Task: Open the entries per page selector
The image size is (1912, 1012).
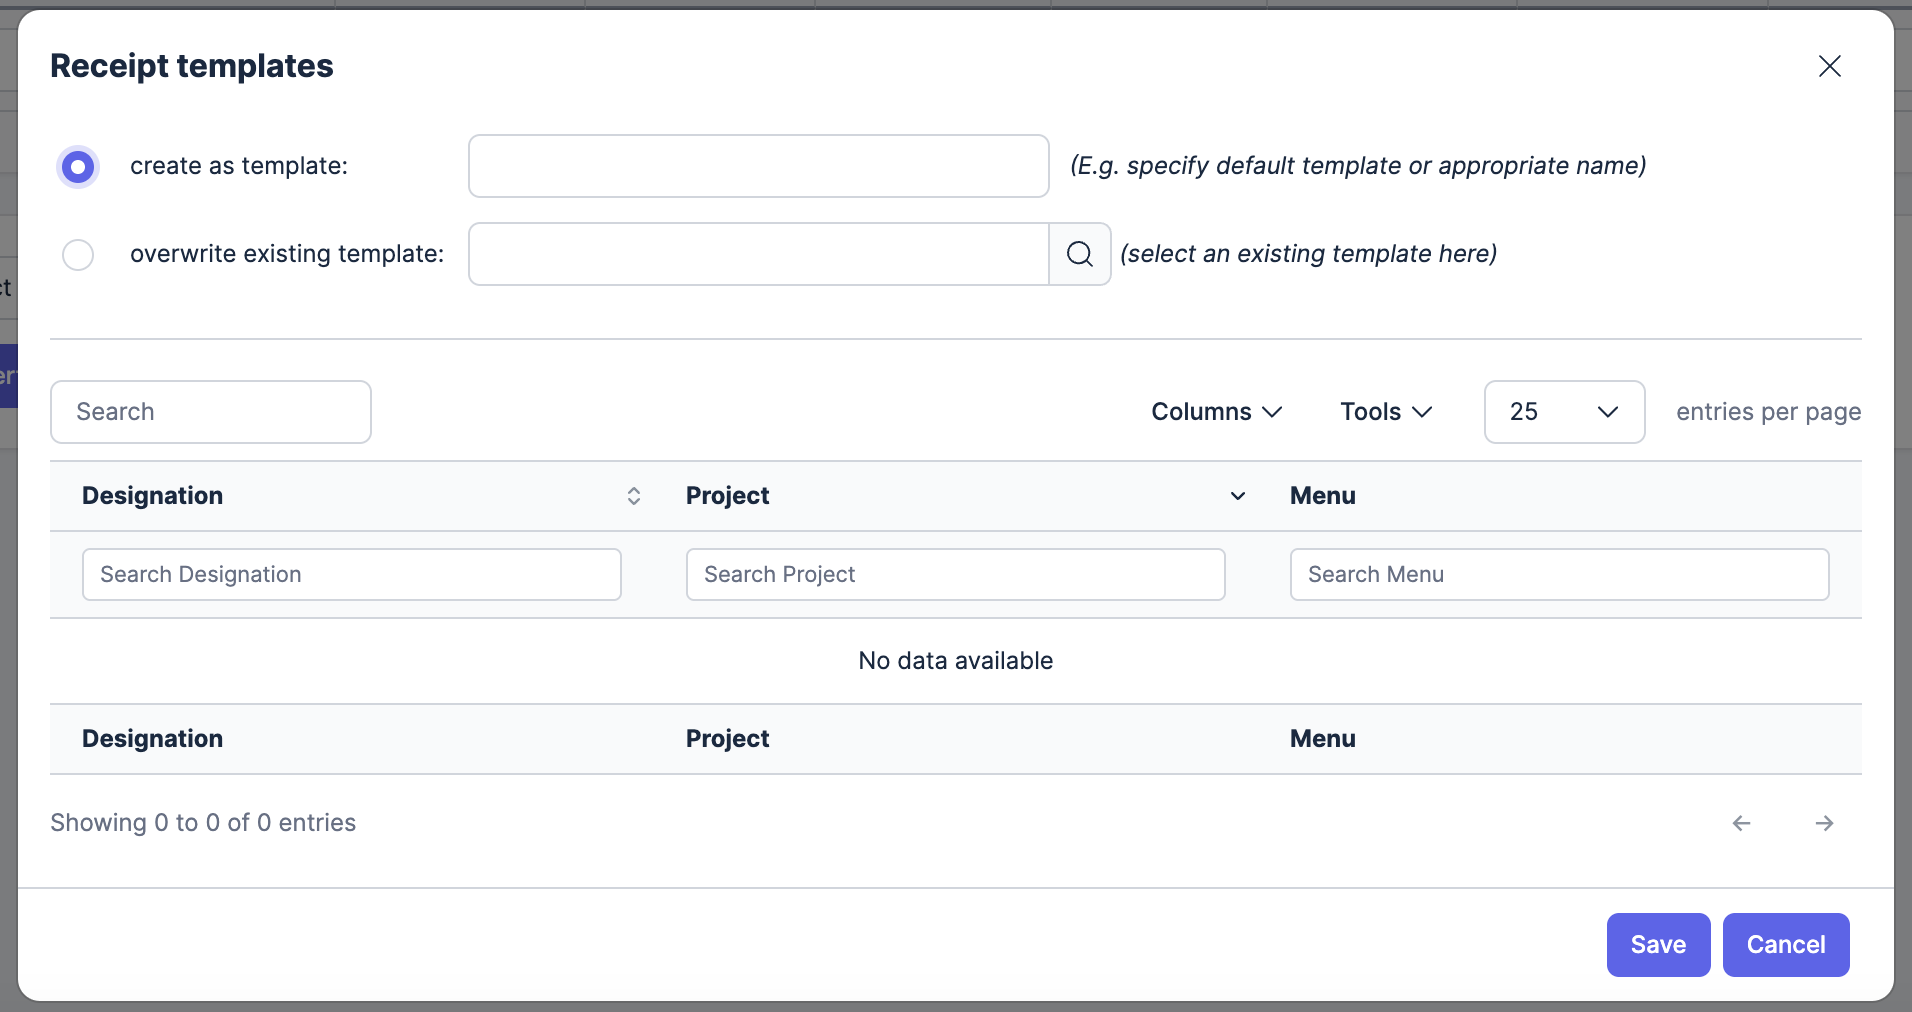Action: (x=1564, y=412)
